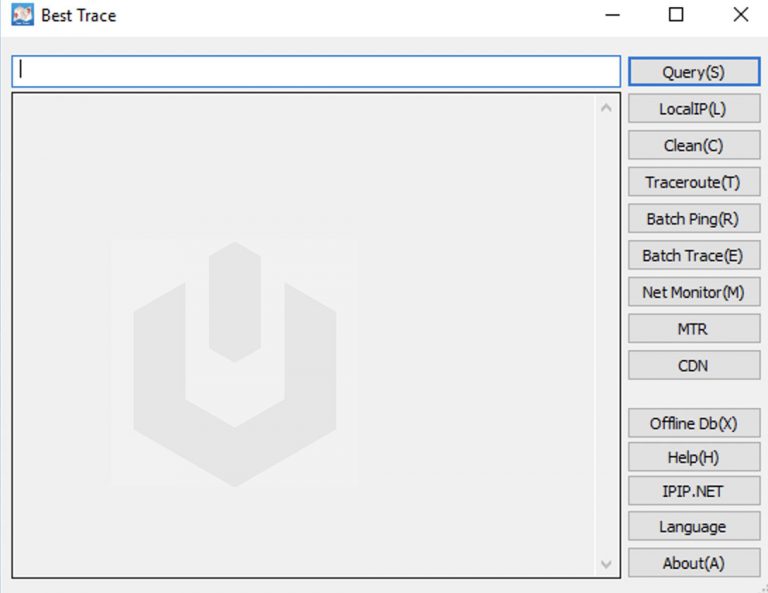Click the results scrollbar down arrow
768x593 pixels.
tap(606, 564)
